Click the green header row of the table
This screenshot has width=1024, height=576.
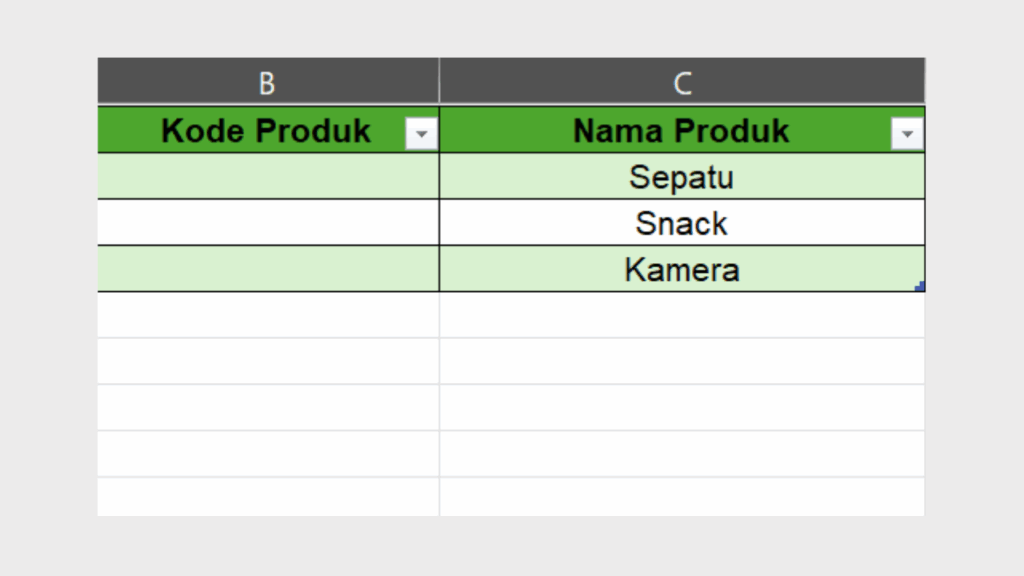pos(500,131)
